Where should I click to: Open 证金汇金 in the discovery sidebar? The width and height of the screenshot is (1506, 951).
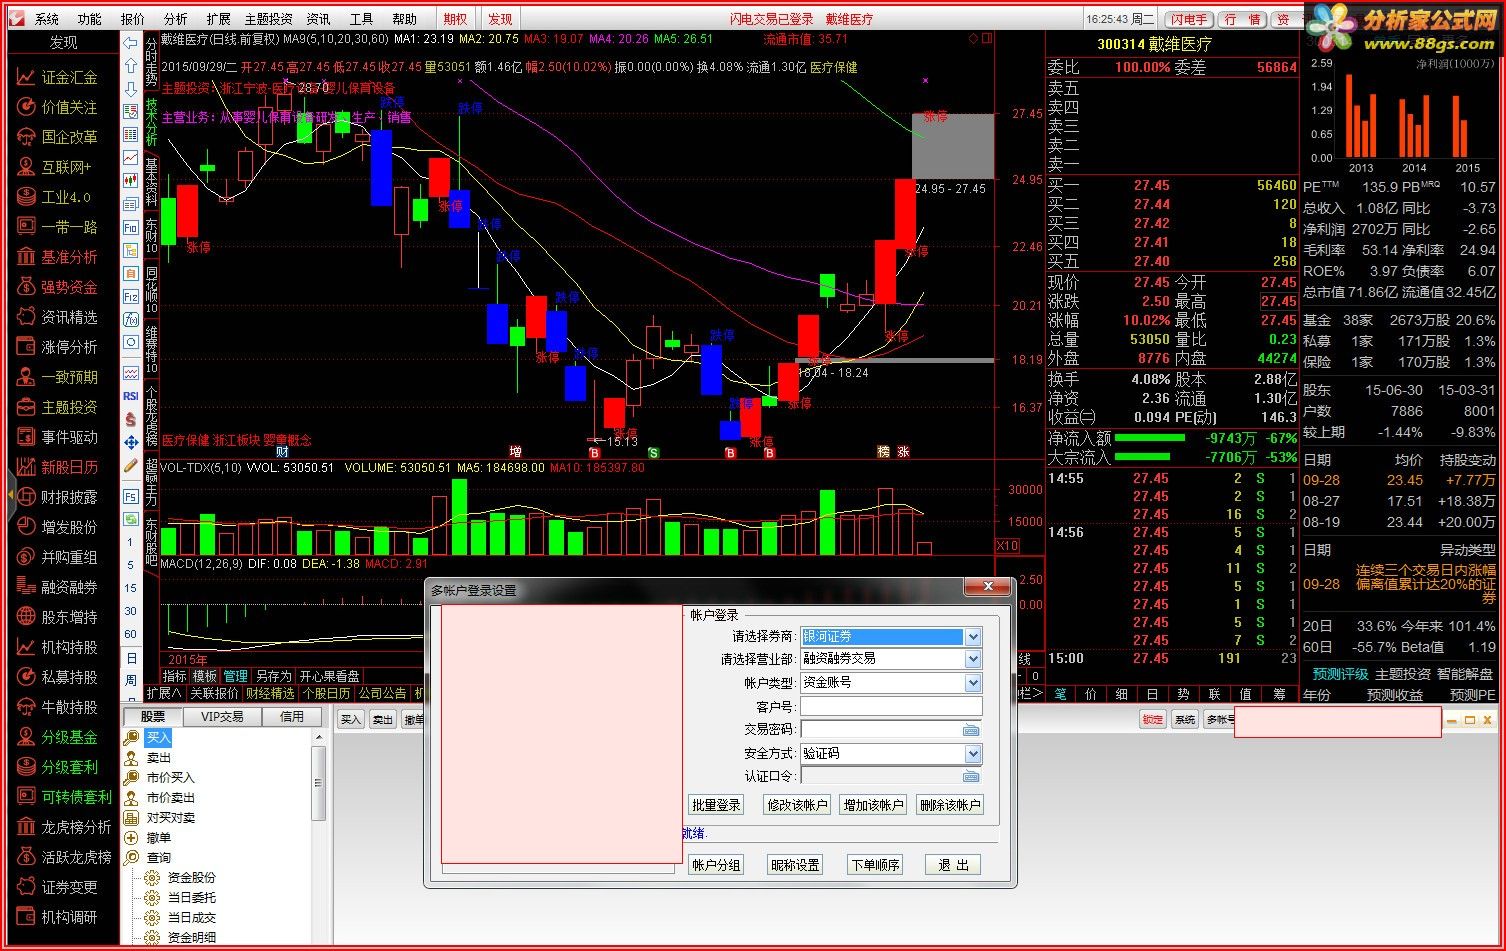point(58,77)
